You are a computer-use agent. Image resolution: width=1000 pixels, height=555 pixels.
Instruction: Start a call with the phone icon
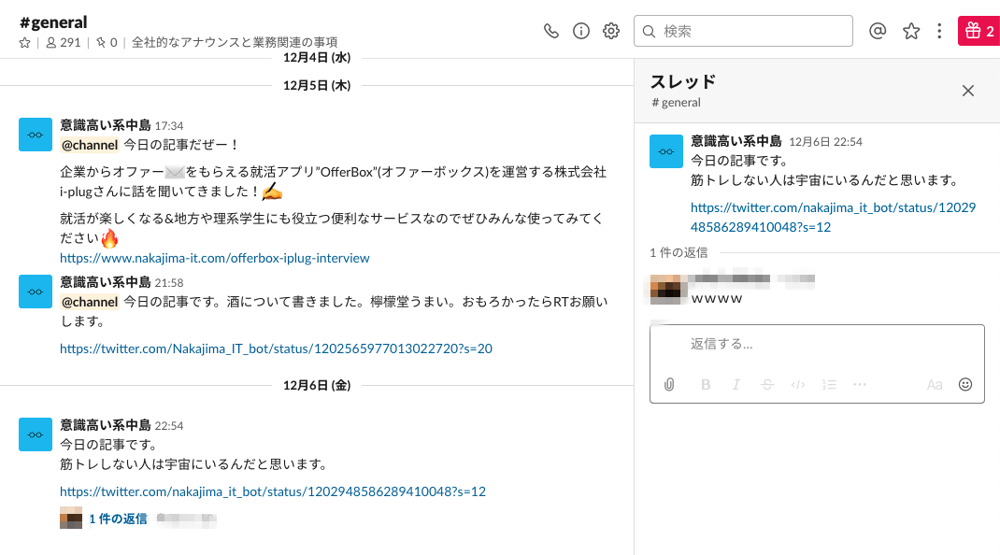[551, 31]
